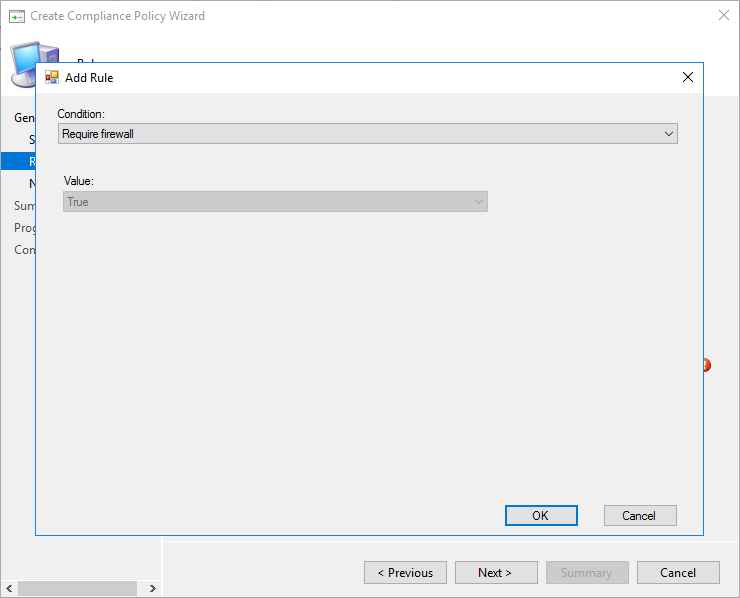Confirm the rule with the OK button

coord(540,516)
